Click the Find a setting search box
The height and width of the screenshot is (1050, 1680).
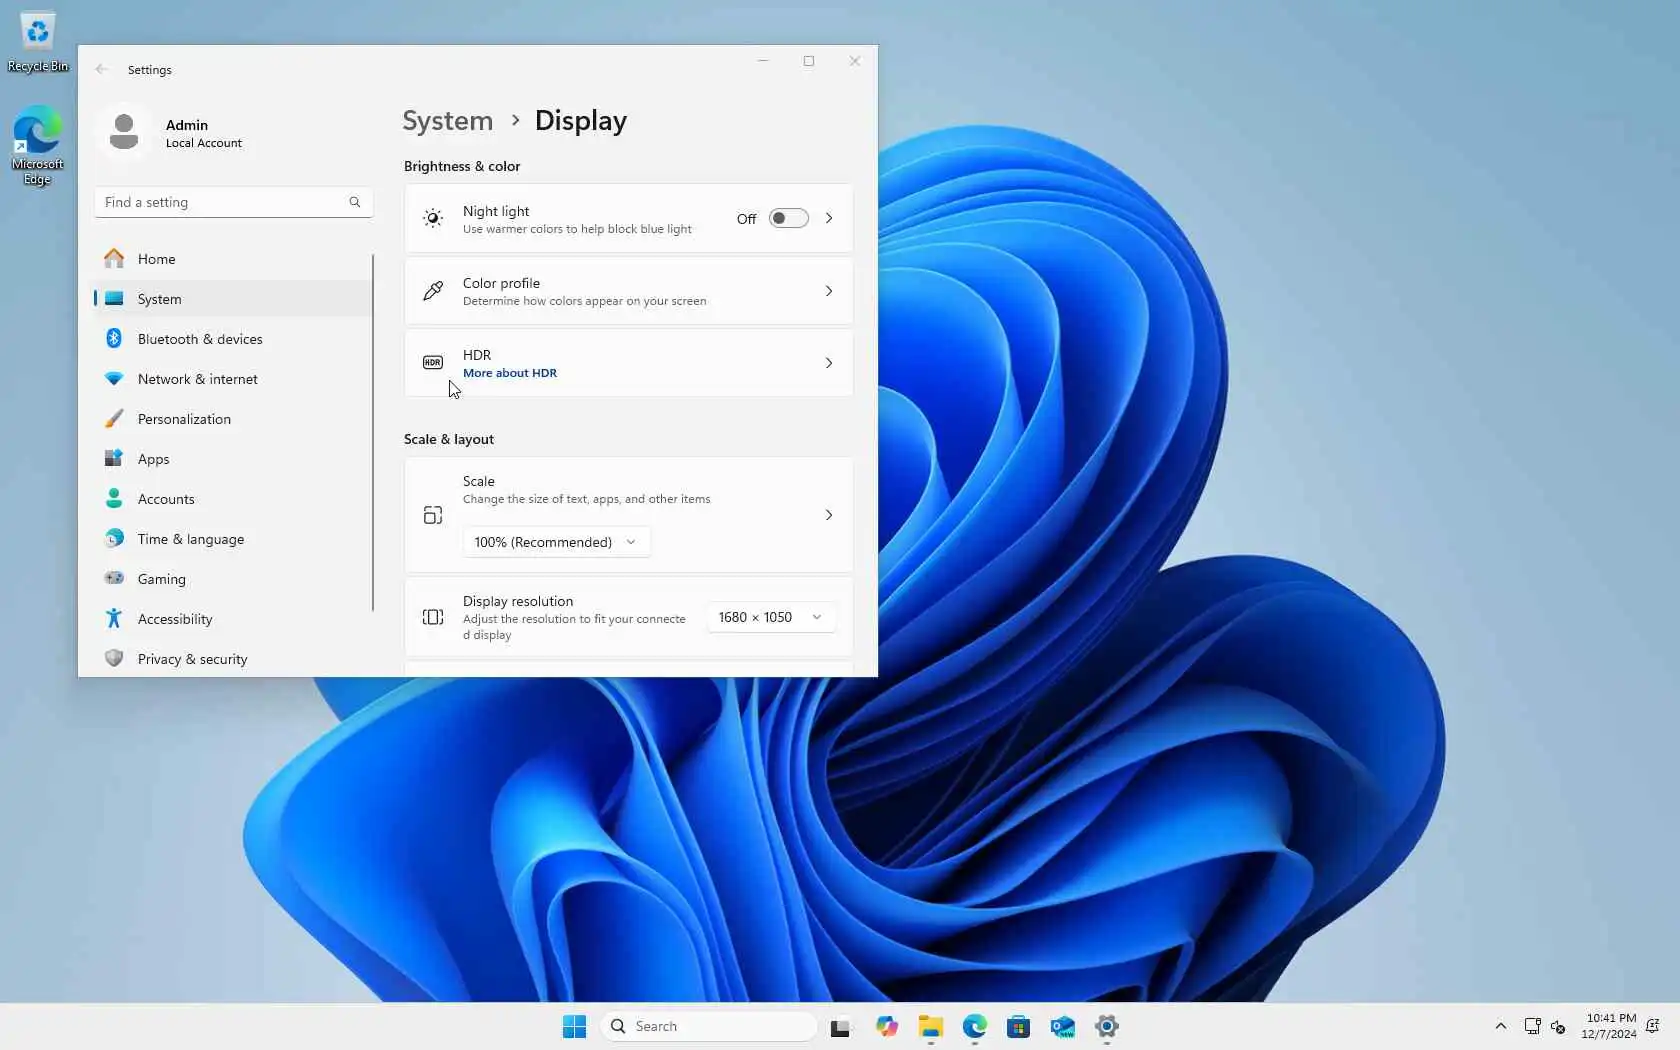tap(233, 202)
